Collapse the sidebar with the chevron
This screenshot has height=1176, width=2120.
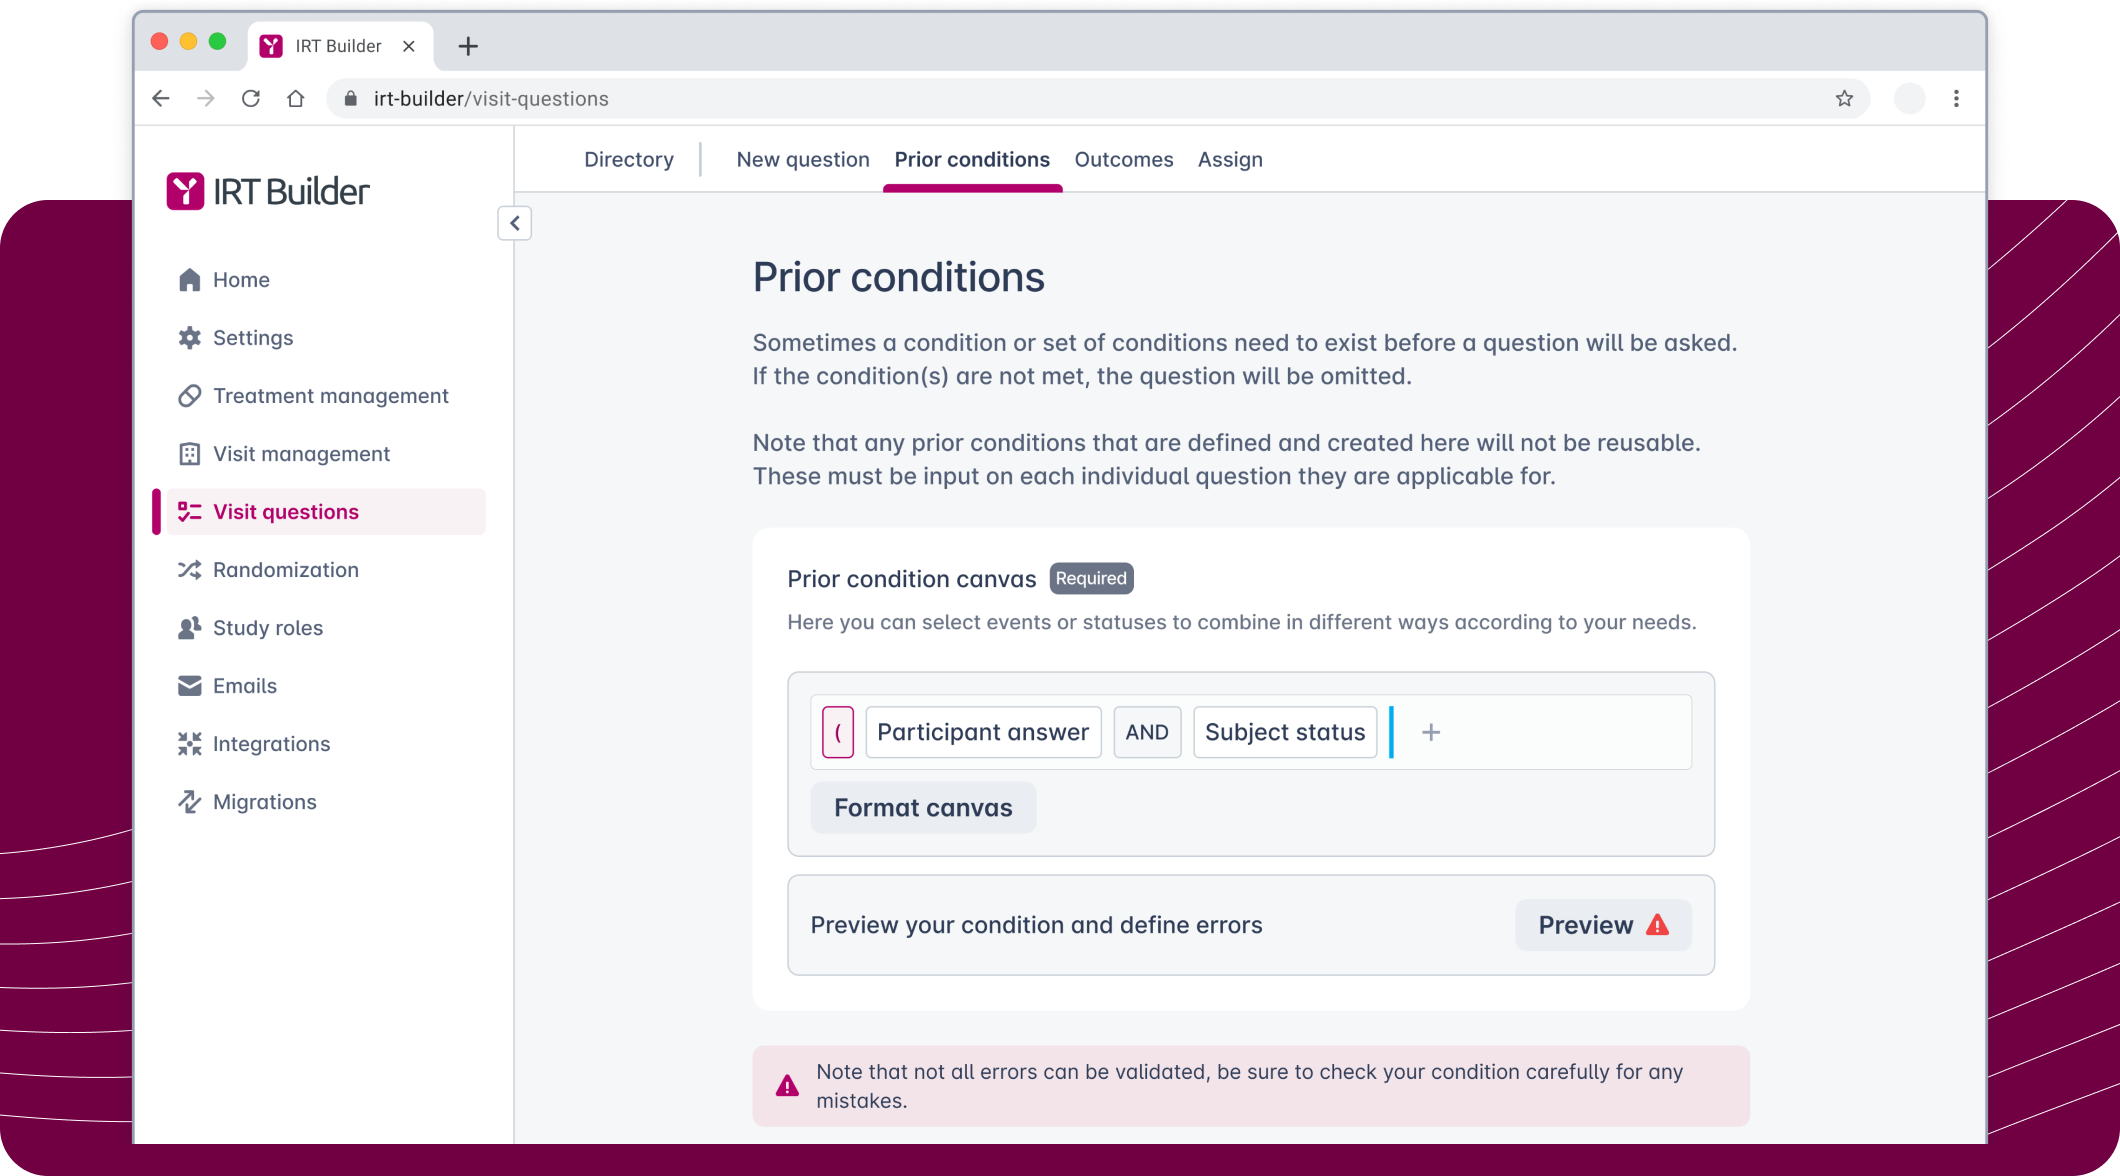tap(515, 223)
